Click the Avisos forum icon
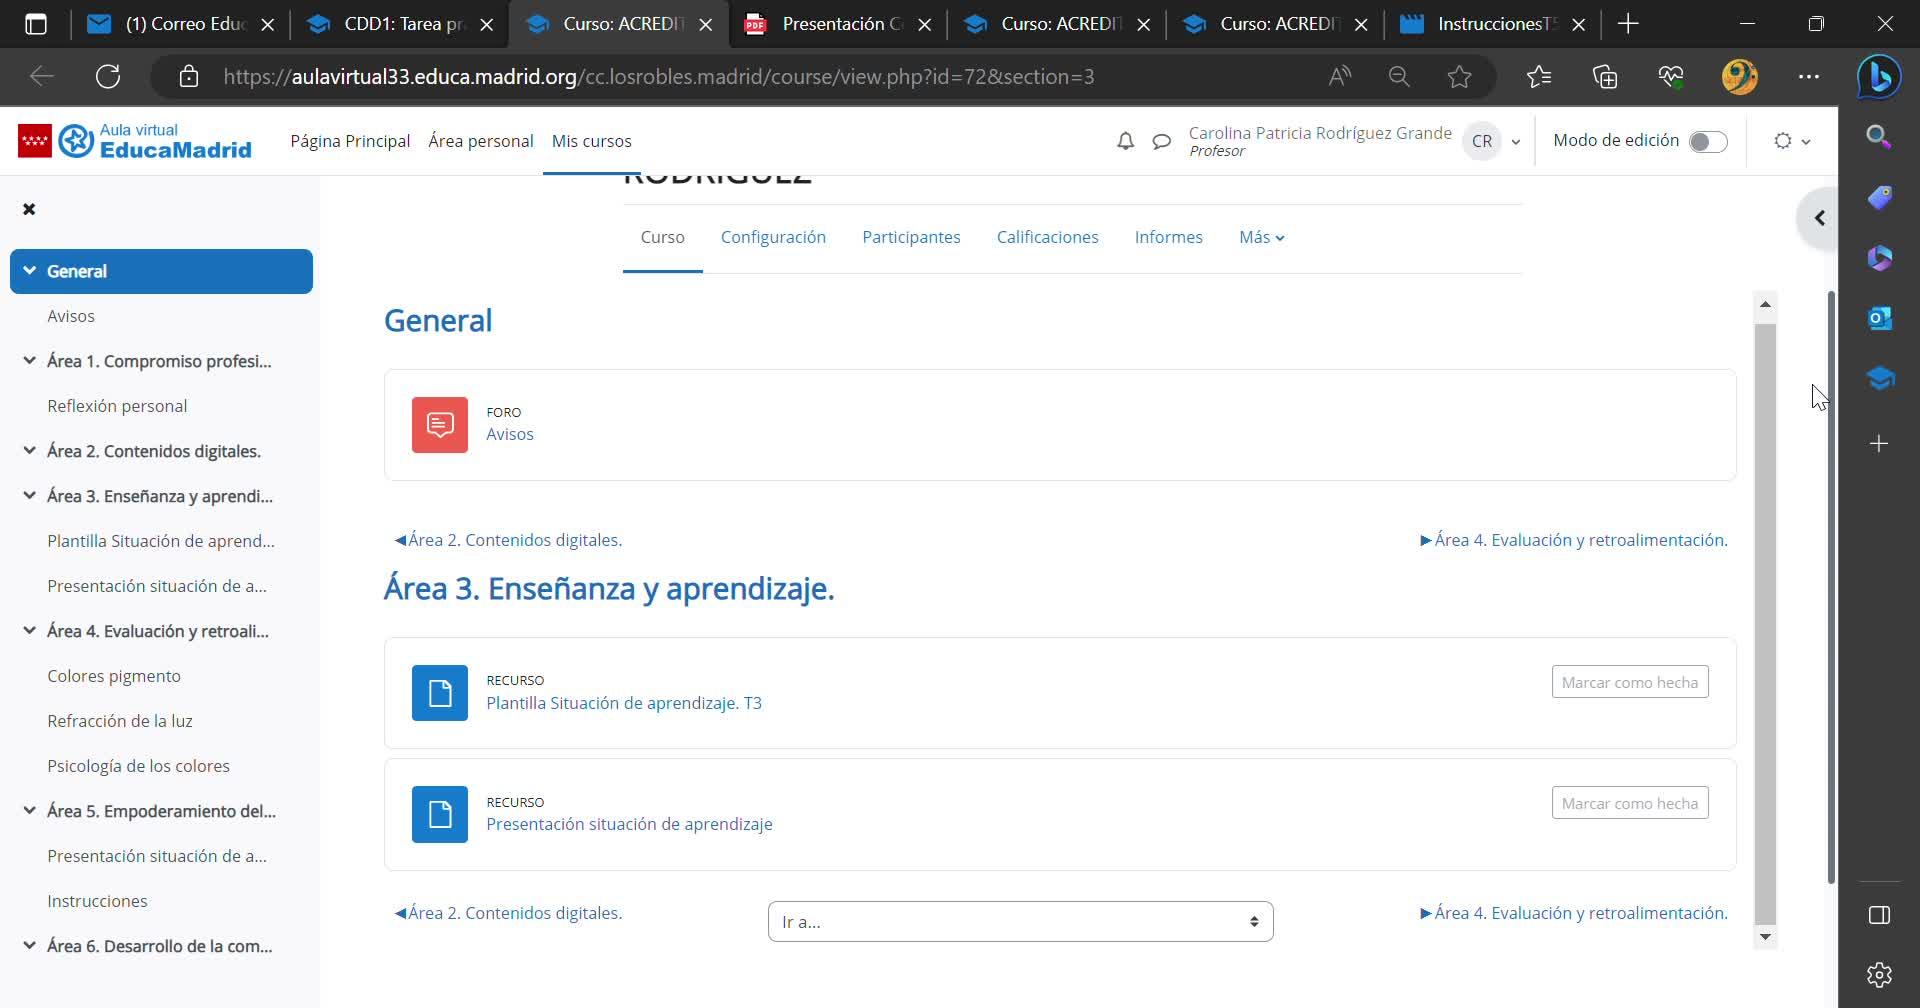1920x1008 pixels. 439,425
